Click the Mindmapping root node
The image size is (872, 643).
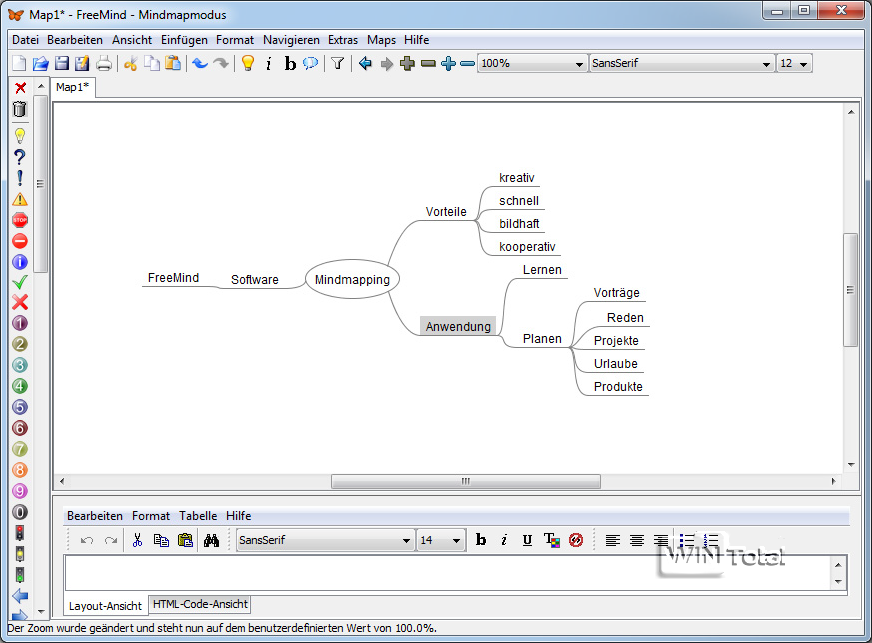[x=352, y=280]
